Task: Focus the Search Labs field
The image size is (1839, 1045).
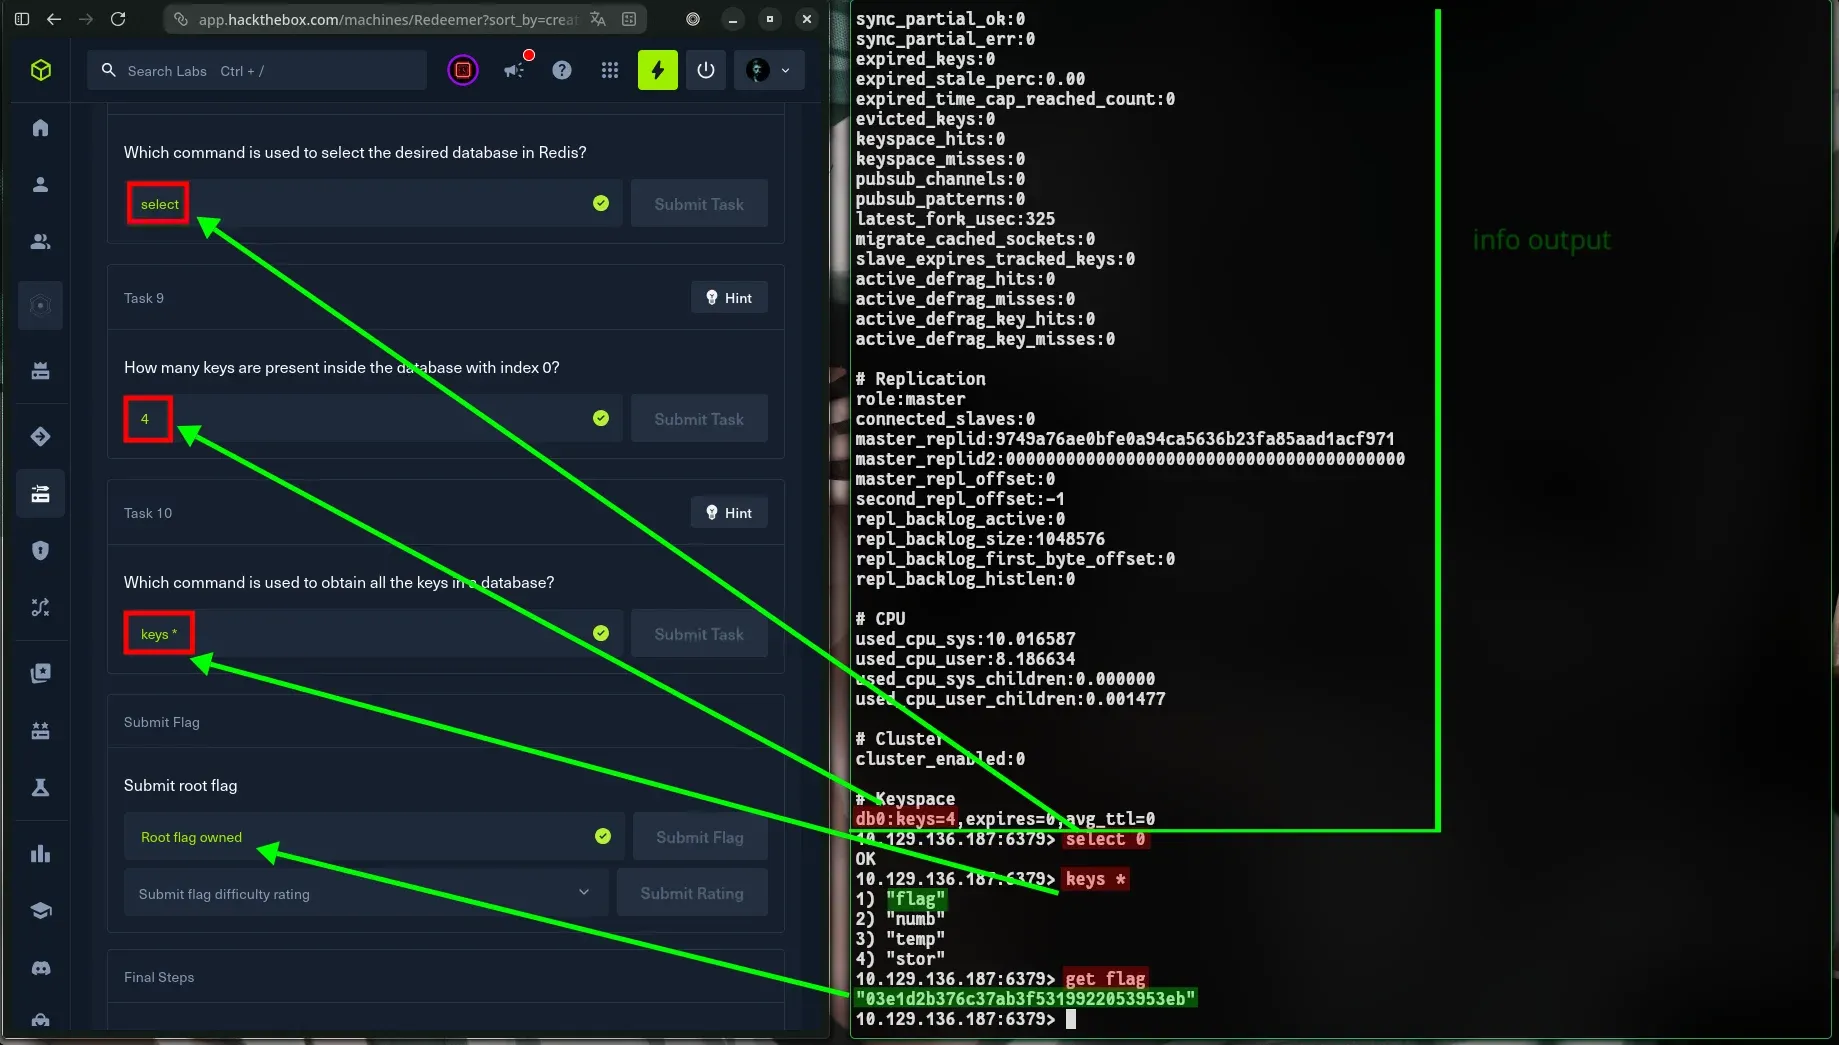Action: tap(257, 70)
